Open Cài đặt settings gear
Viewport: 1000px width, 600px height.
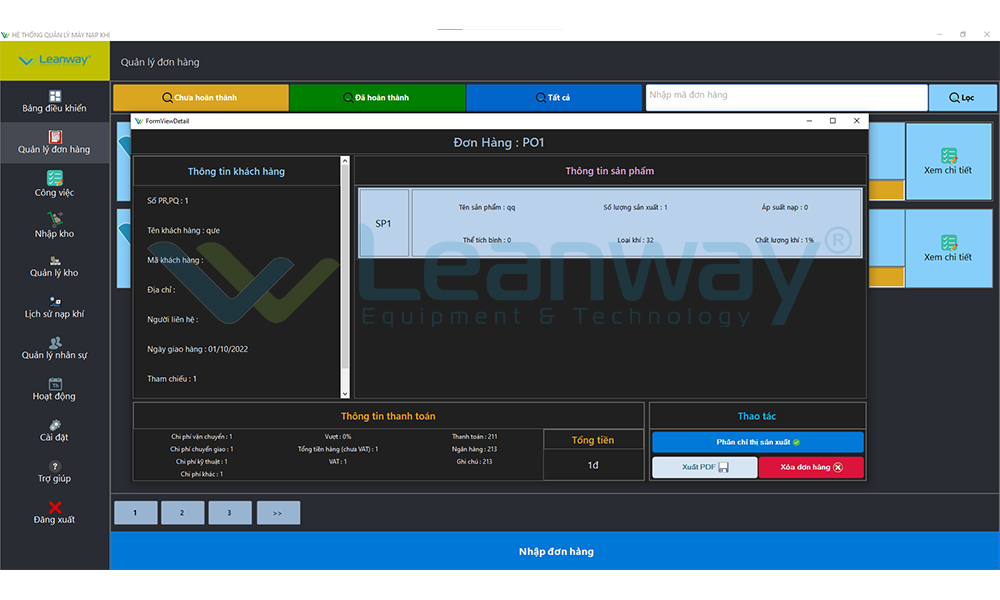[55, 425]
